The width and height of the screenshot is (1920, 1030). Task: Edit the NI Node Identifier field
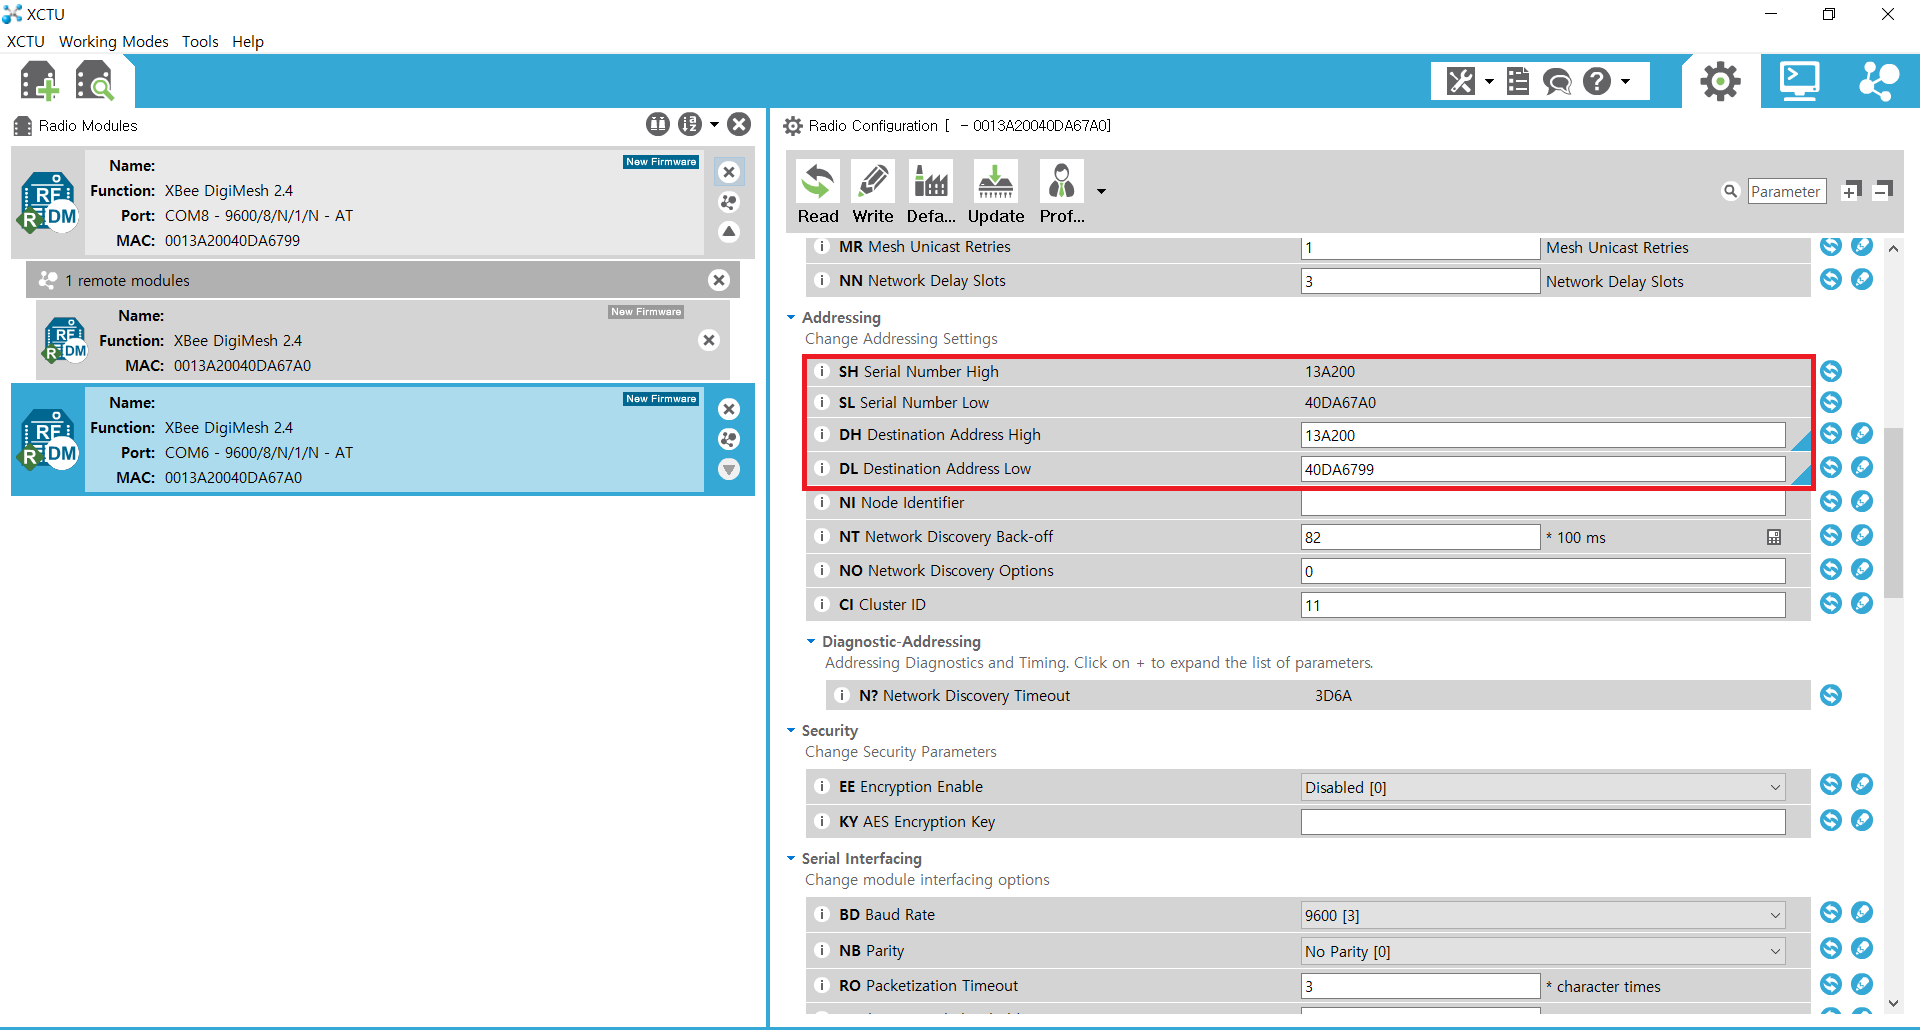[1543, 503]
